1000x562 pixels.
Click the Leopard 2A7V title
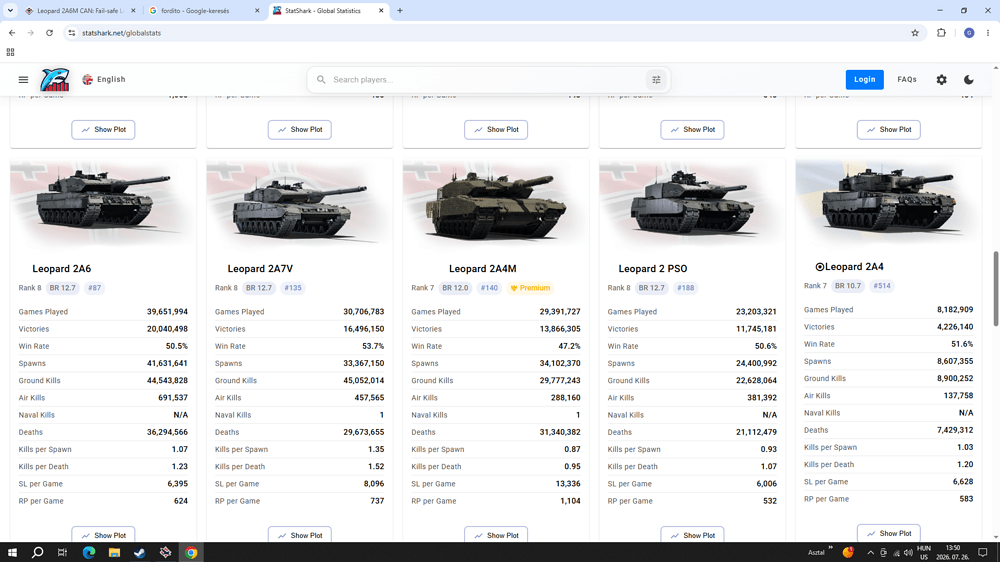tap(260, 269)
